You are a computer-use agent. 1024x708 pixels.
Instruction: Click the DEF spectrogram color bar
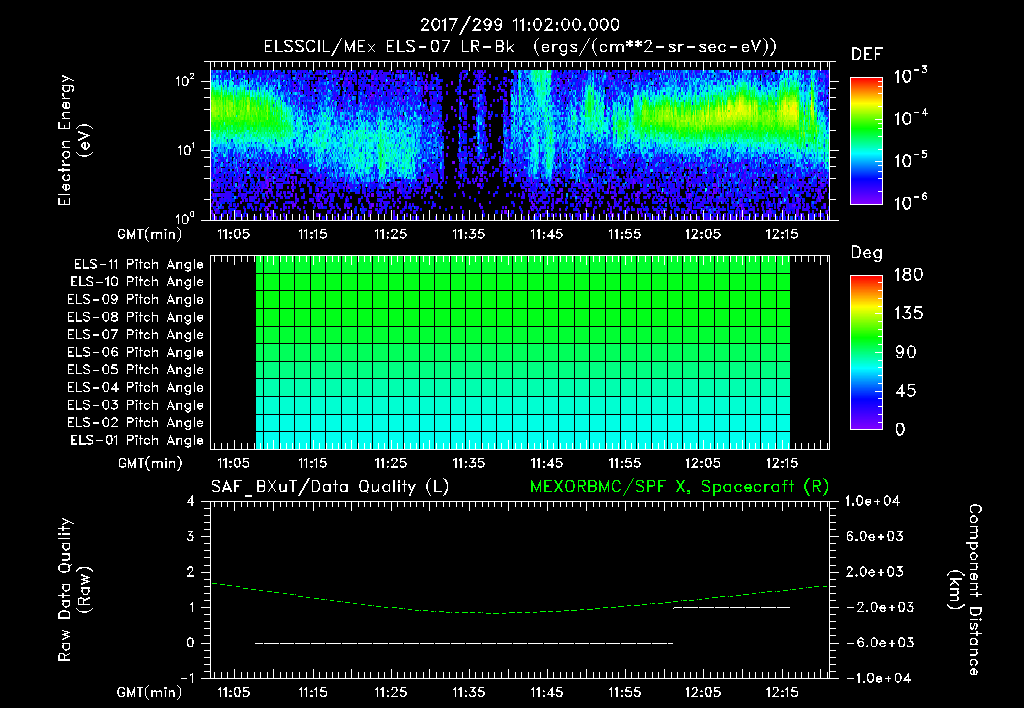click(x=866, y=141)
